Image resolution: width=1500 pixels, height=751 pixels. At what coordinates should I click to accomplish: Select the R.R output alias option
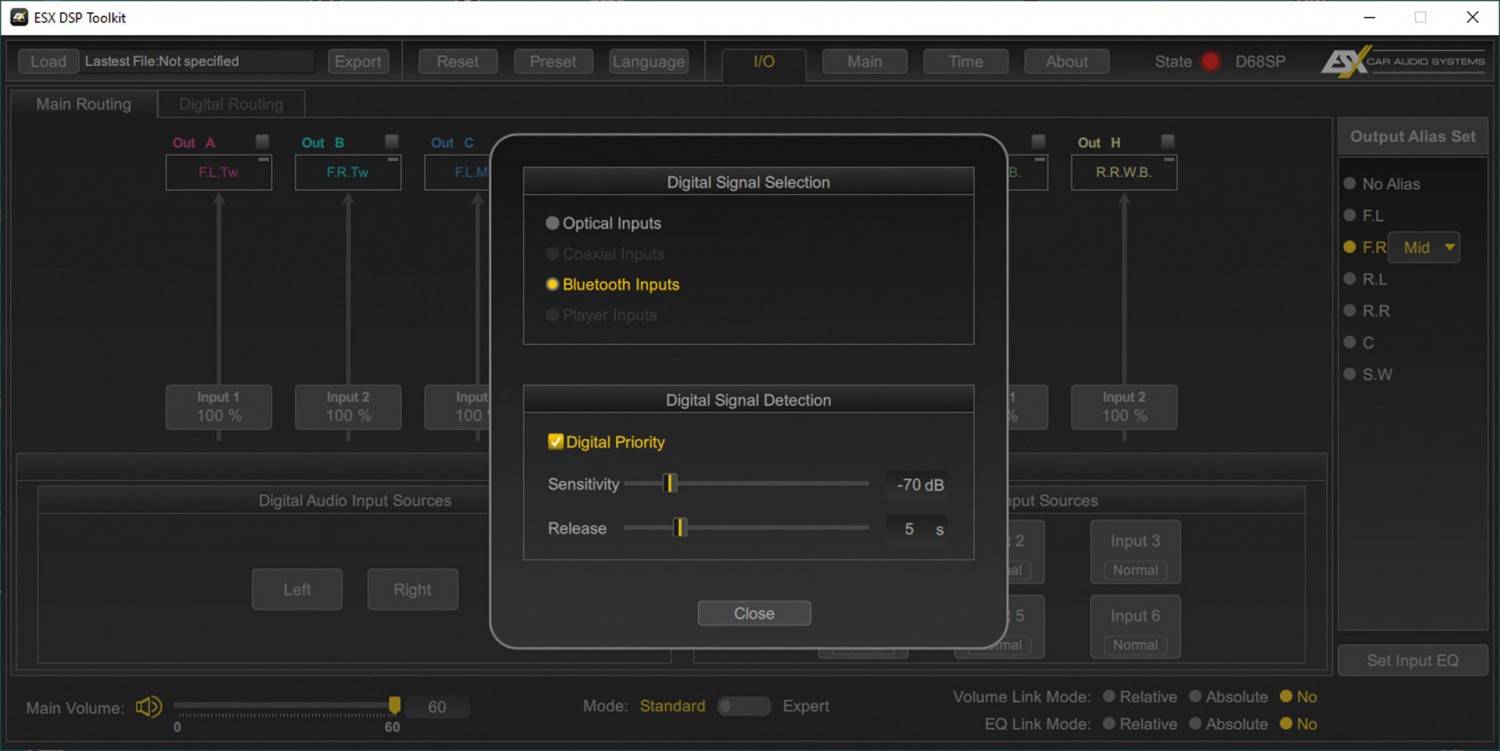click(x=1366, y=311)
